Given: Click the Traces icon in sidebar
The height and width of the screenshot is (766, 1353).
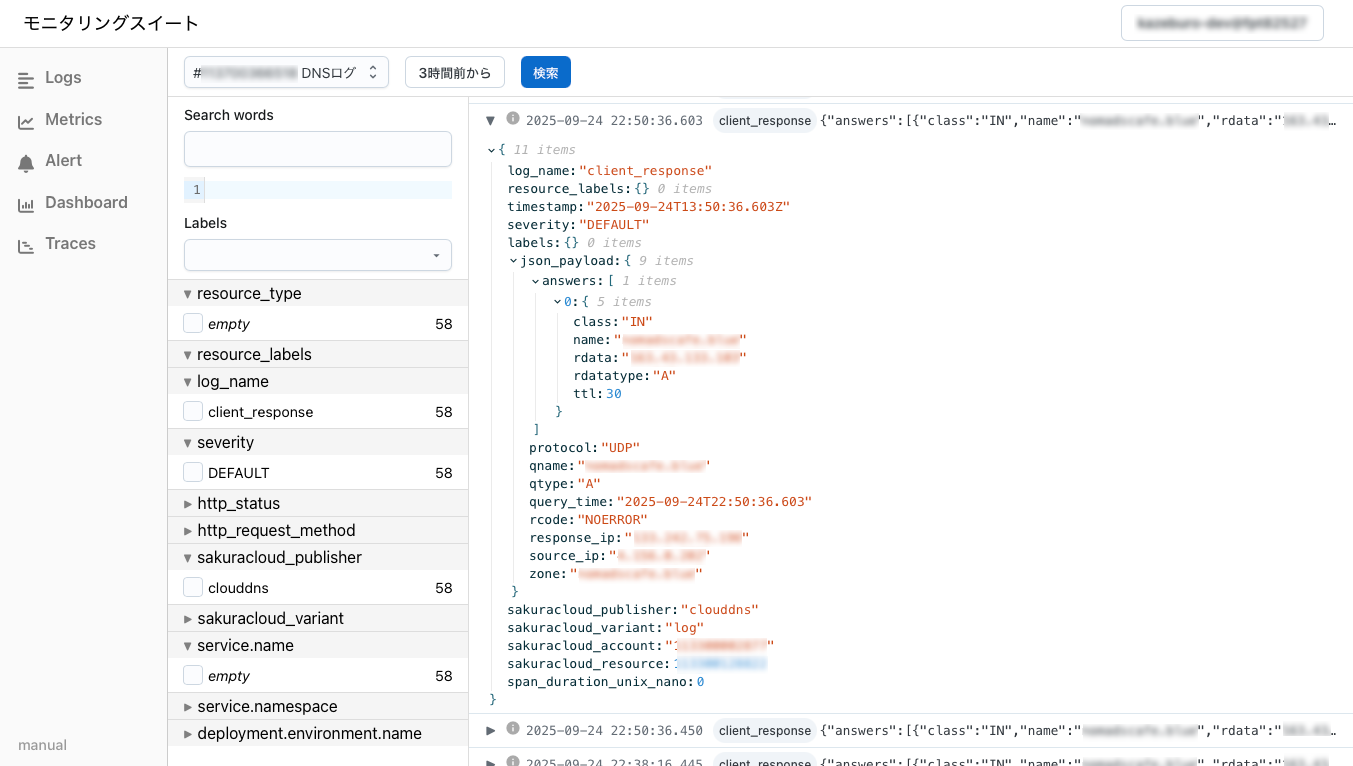Looking at the screenshot, I should [26, 245].
